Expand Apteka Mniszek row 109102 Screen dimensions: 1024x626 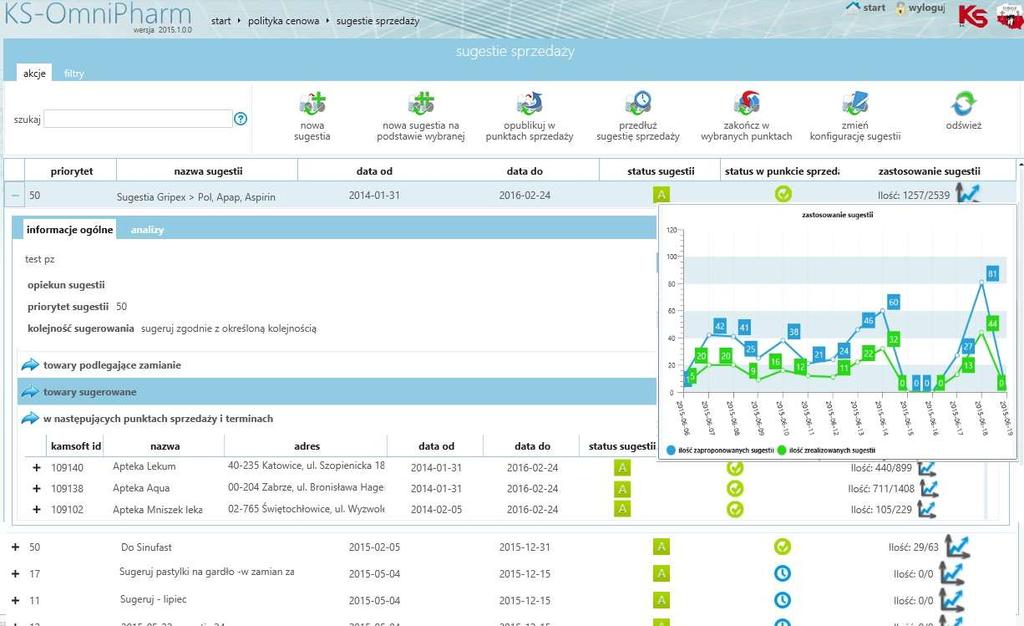pos(37,509)
